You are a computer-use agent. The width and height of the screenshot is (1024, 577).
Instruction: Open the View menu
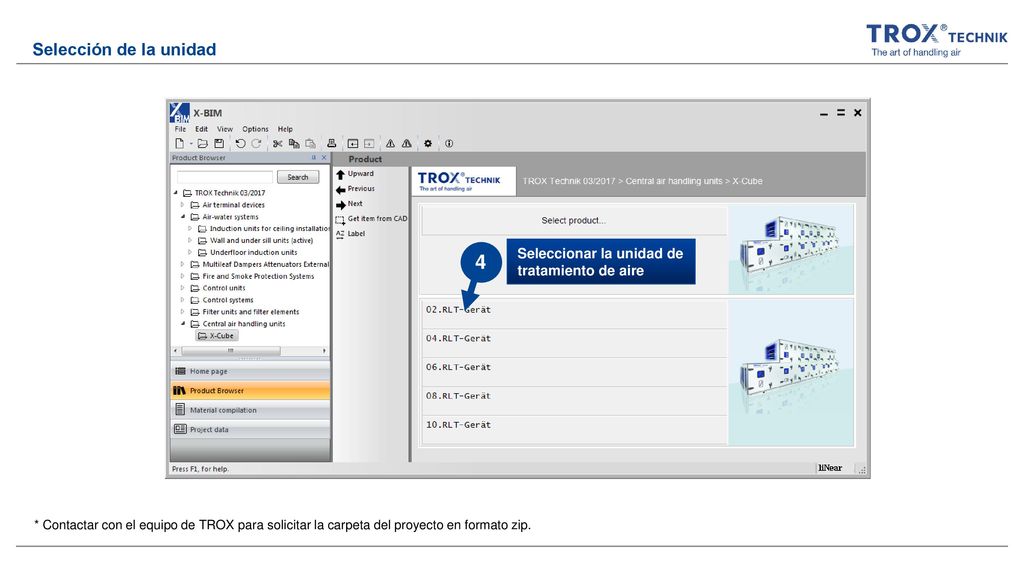pos(225,129)
